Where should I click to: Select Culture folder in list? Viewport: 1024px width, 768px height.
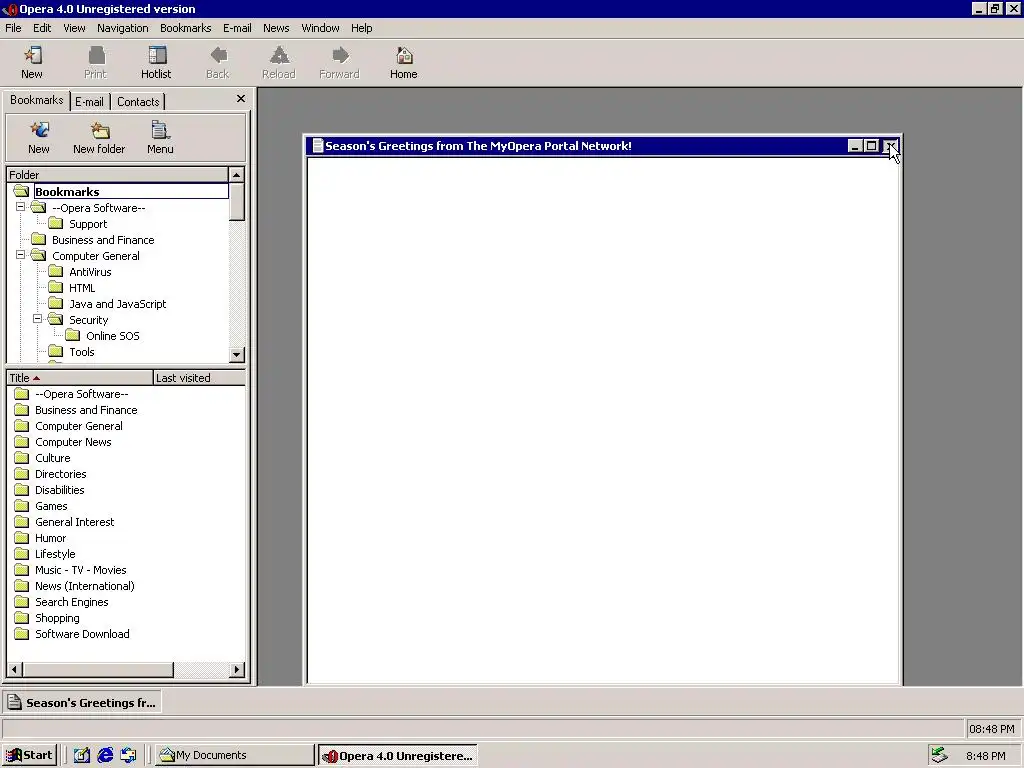point(53,458)
